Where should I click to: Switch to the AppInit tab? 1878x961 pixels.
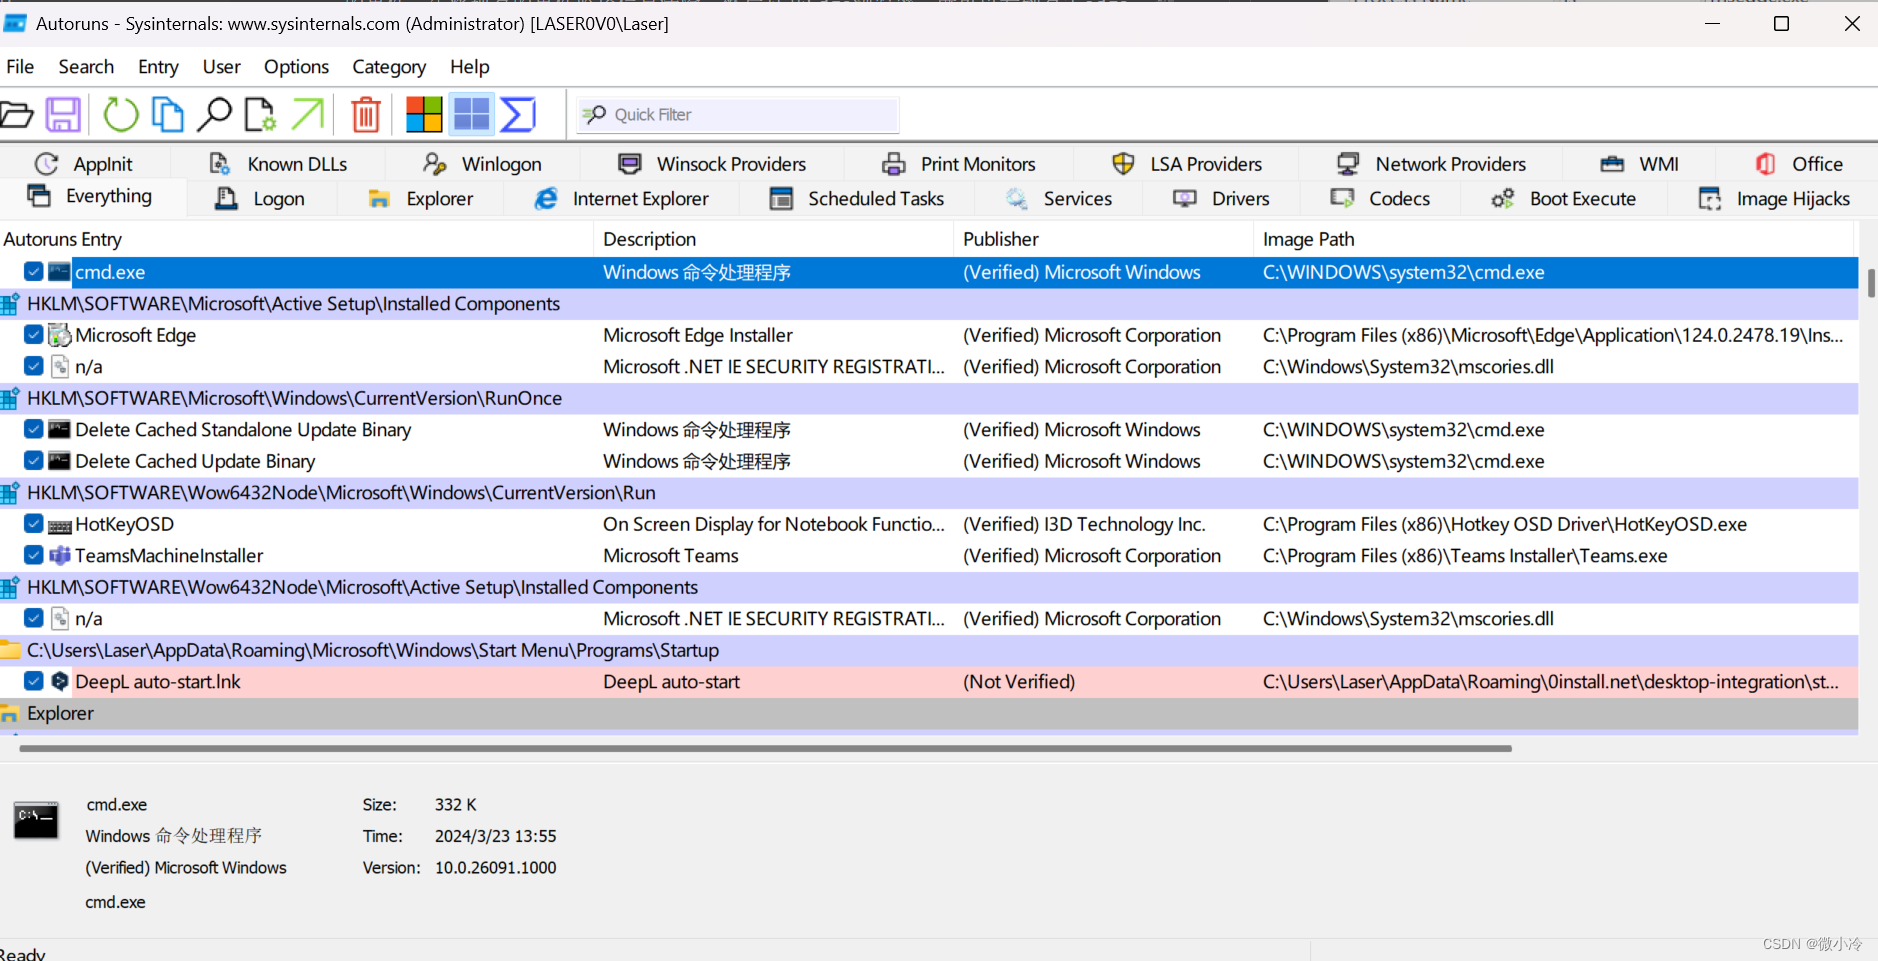[84, 164]
